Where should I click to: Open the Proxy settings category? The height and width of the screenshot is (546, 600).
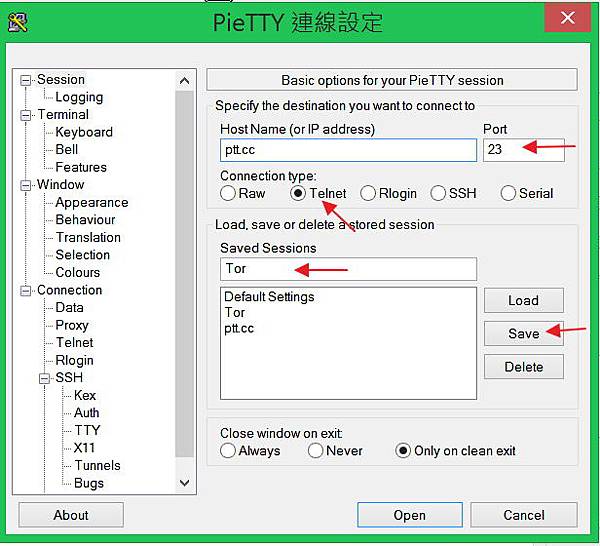pos(72,325)
